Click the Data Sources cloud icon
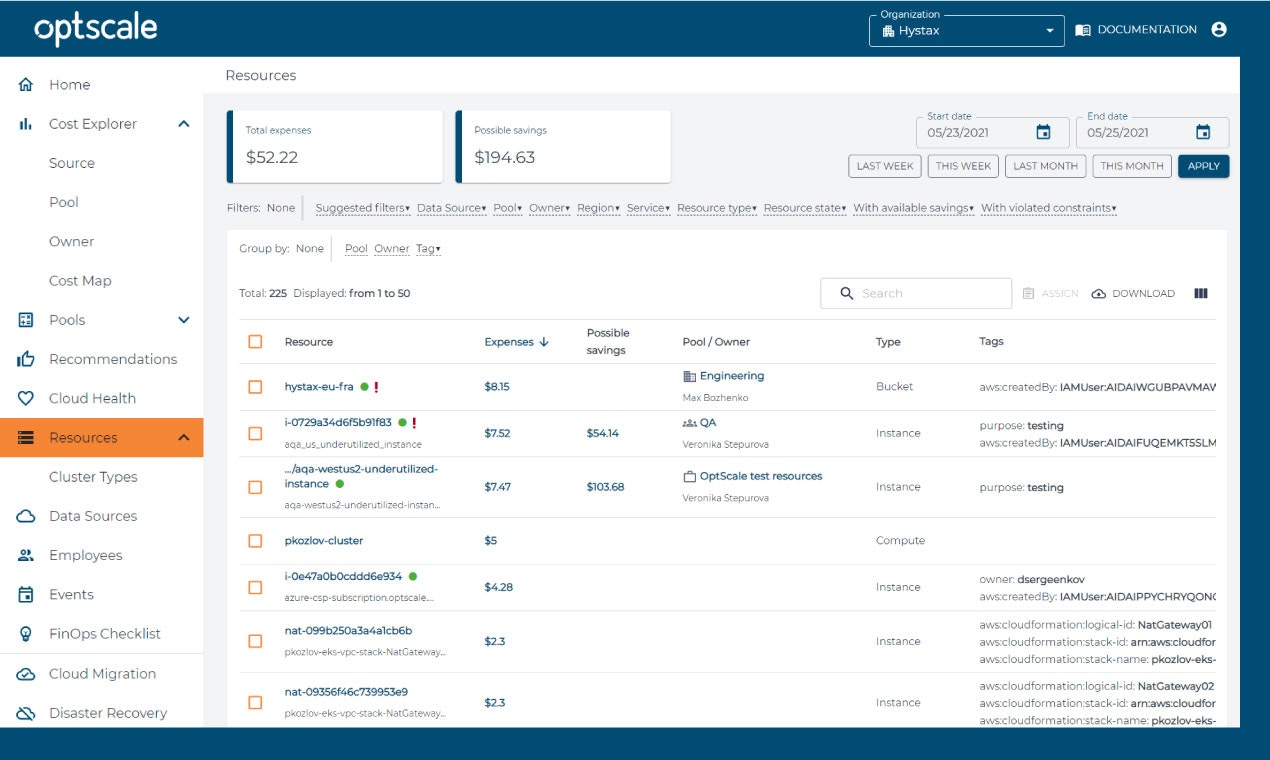Viewport: 1270px width, 760px height. point(26,516)
